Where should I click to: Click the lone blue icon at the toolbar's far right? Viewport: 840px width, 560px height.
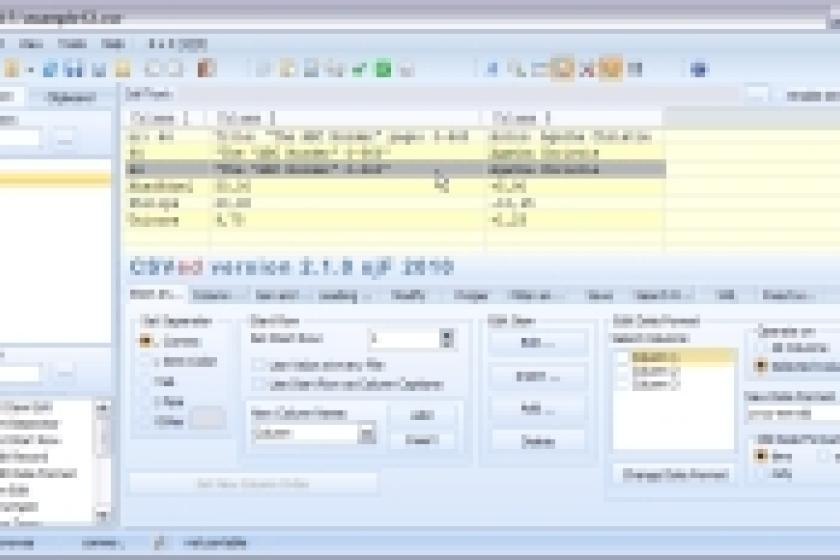(699, 69)
